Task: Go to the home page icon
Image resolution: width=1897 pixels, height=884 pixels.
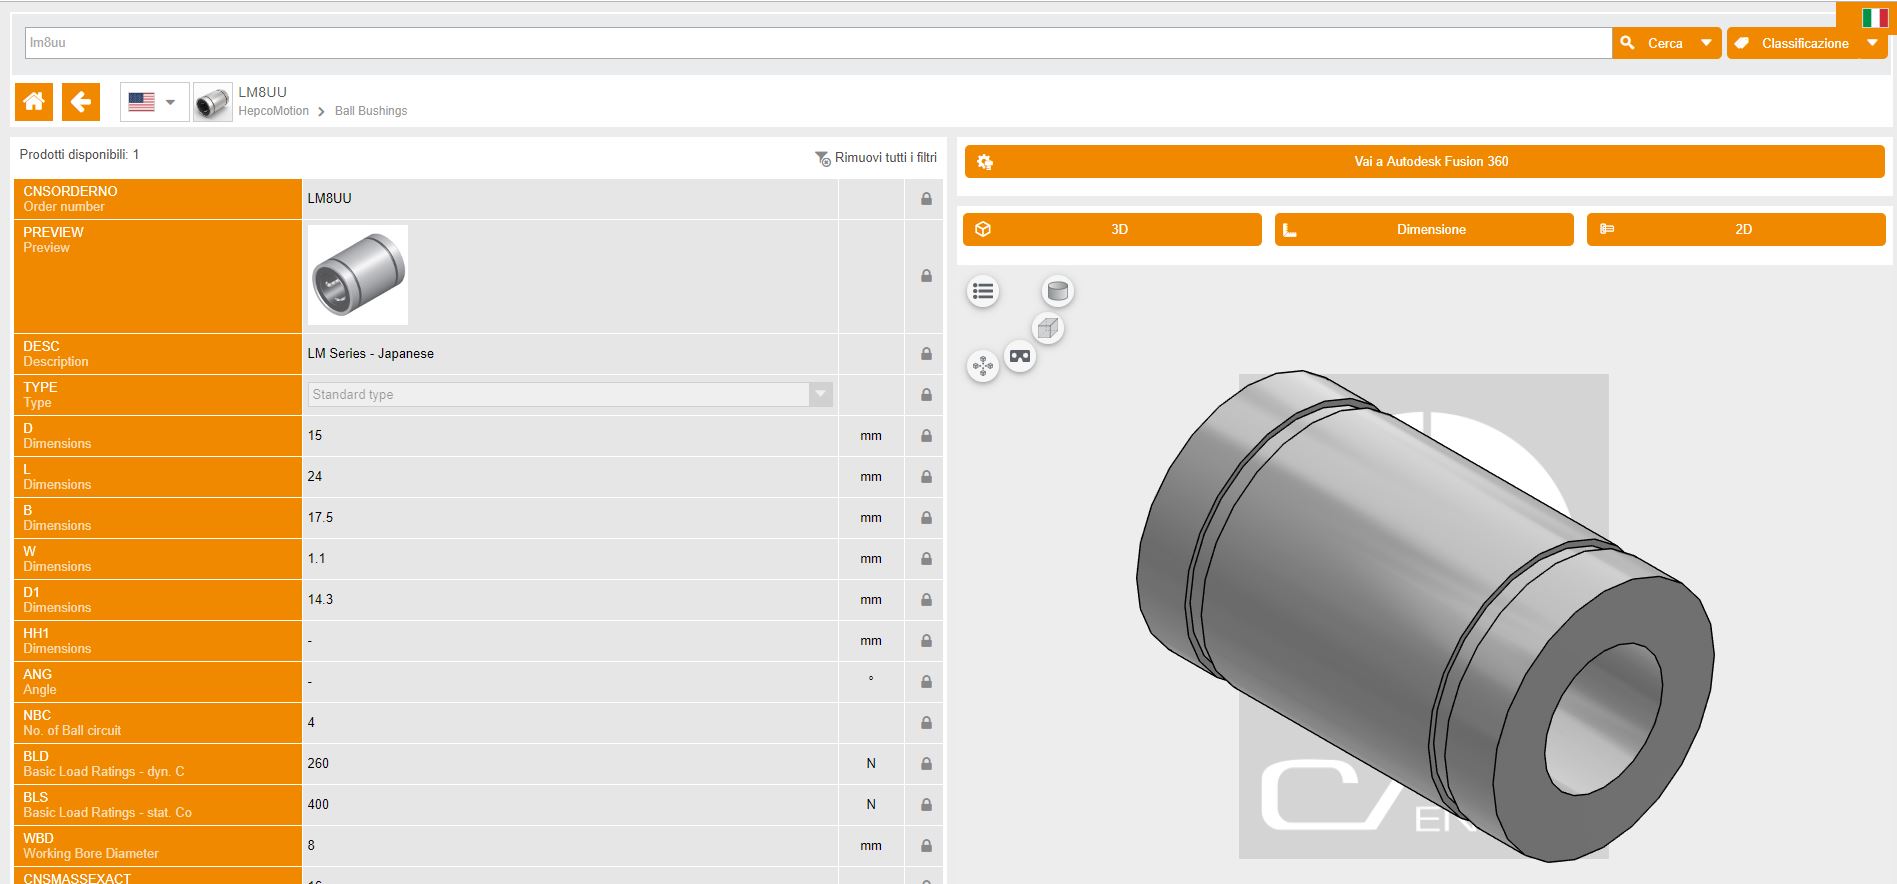Action: click(34, 101)
